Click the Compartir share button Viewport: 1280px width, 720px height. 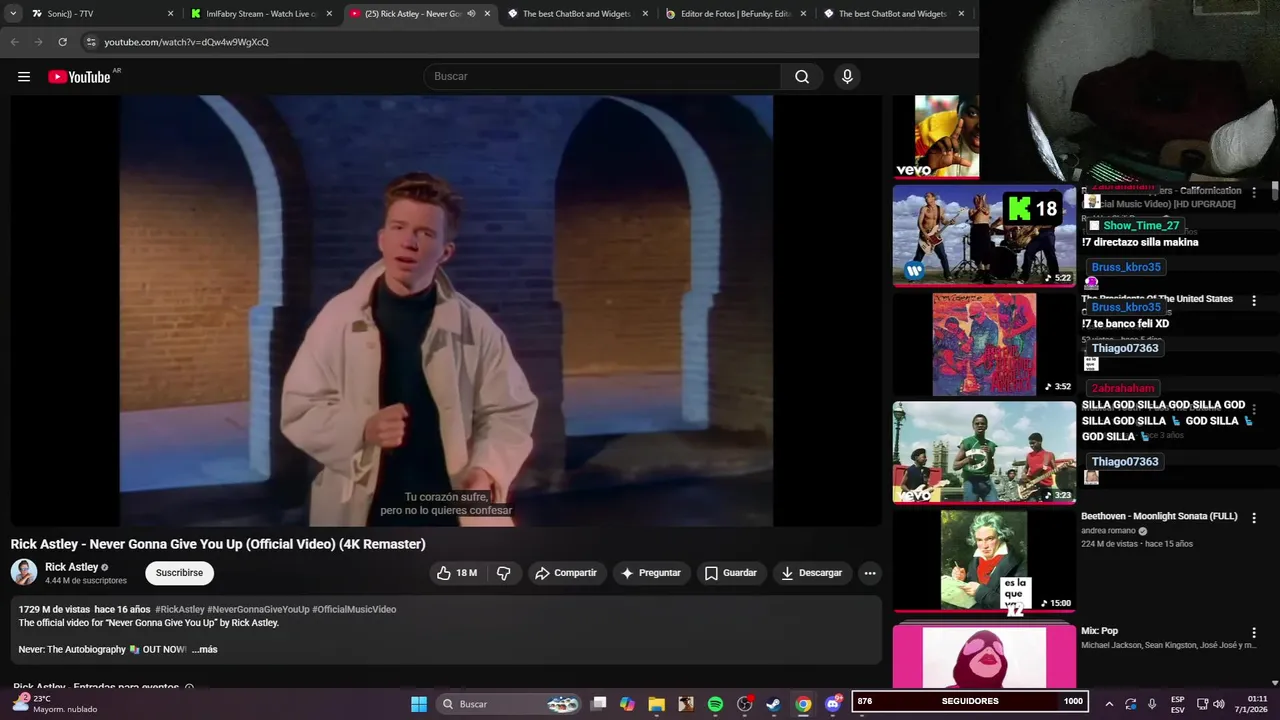point(566,573)
